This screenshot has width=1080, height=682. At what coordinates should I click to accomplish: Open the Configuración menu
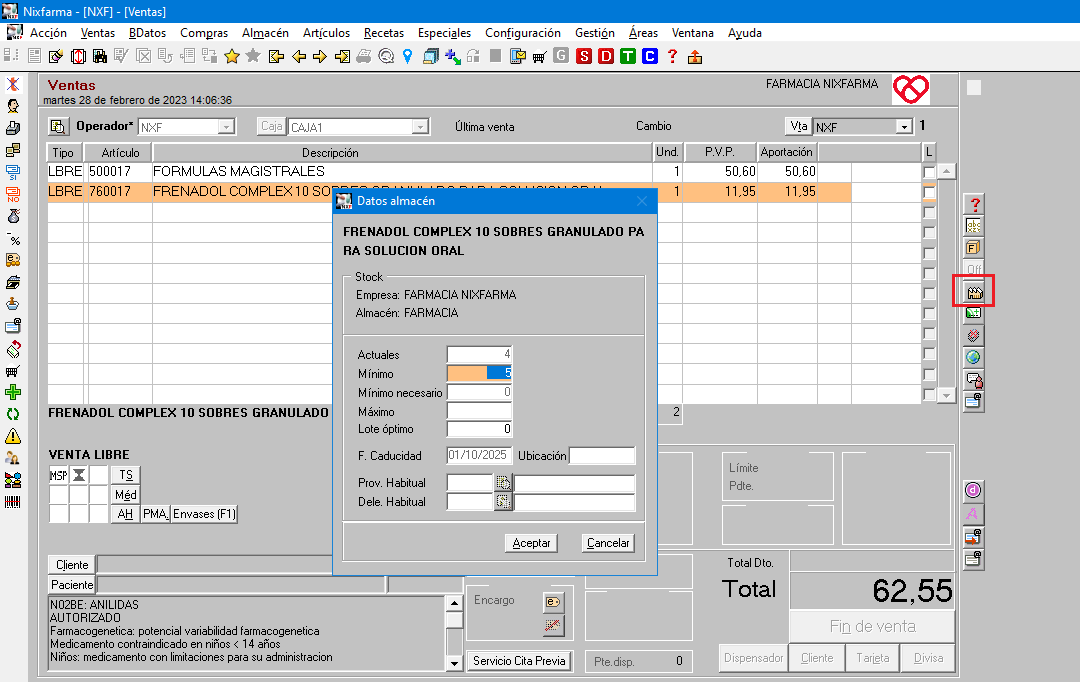pos(523,33)
